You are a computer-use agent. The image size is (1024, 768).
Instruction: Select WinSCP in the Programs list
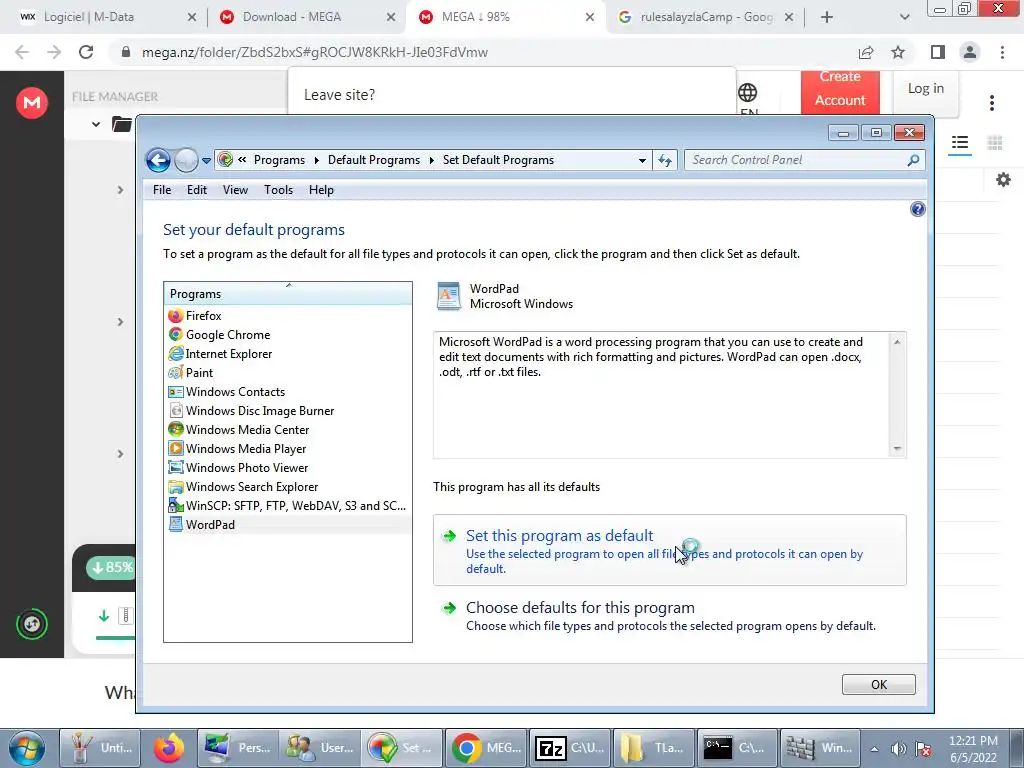tap(287, 505)
